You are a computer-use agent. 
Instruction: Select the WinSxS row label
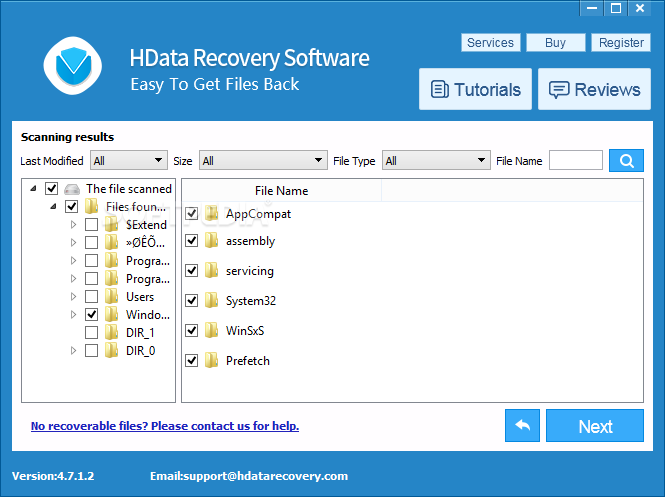[x=245, y=330]
